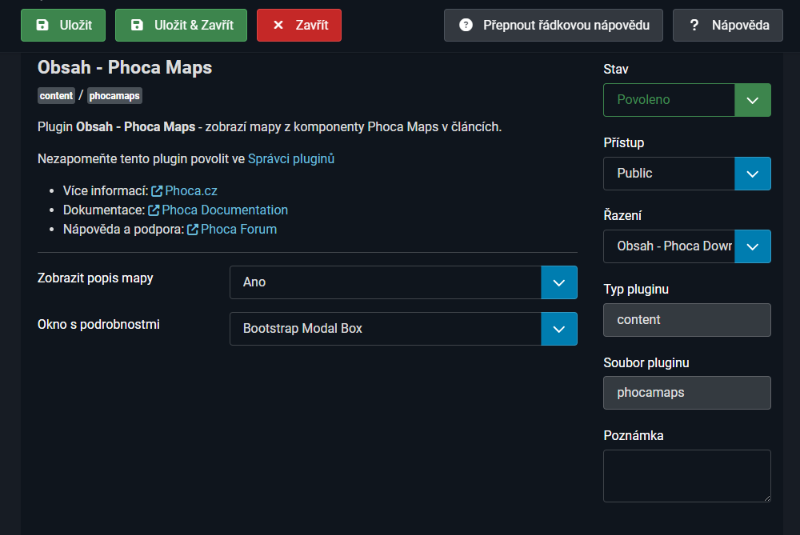This screenshot has width=800, height=535.
Task: Click the external link icon beside Phoca Documentation
Action: click(154, 210)
